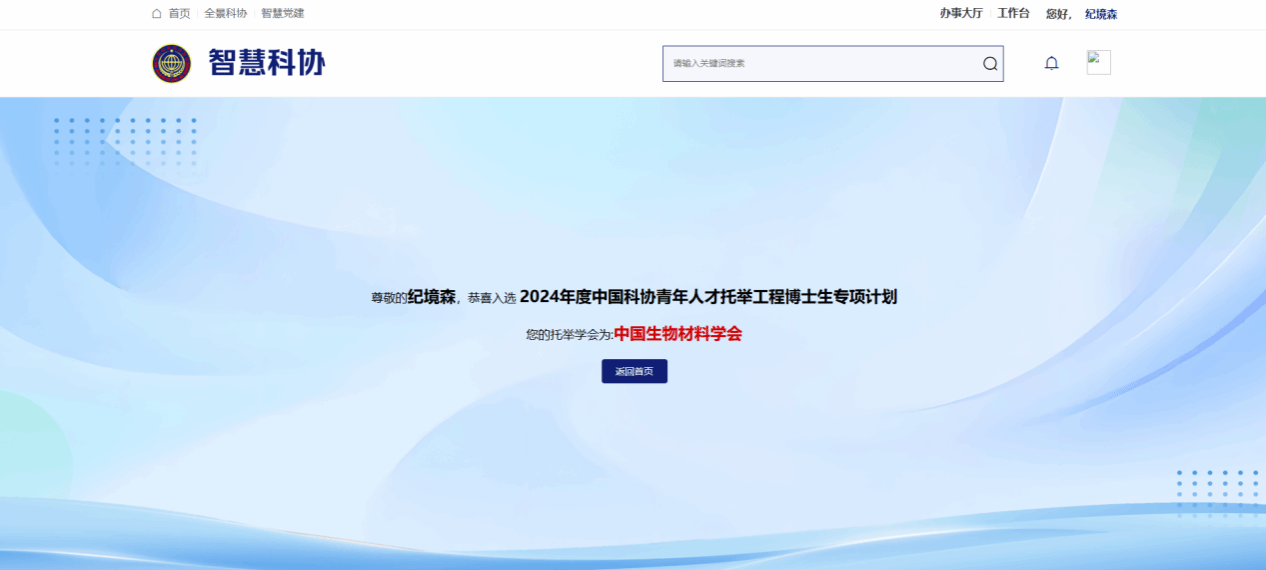Image resolution: width=1266 pixels, height=570 pixels.
Task: Open 办事大厅 from the top bar
Action: pos(960,14)
